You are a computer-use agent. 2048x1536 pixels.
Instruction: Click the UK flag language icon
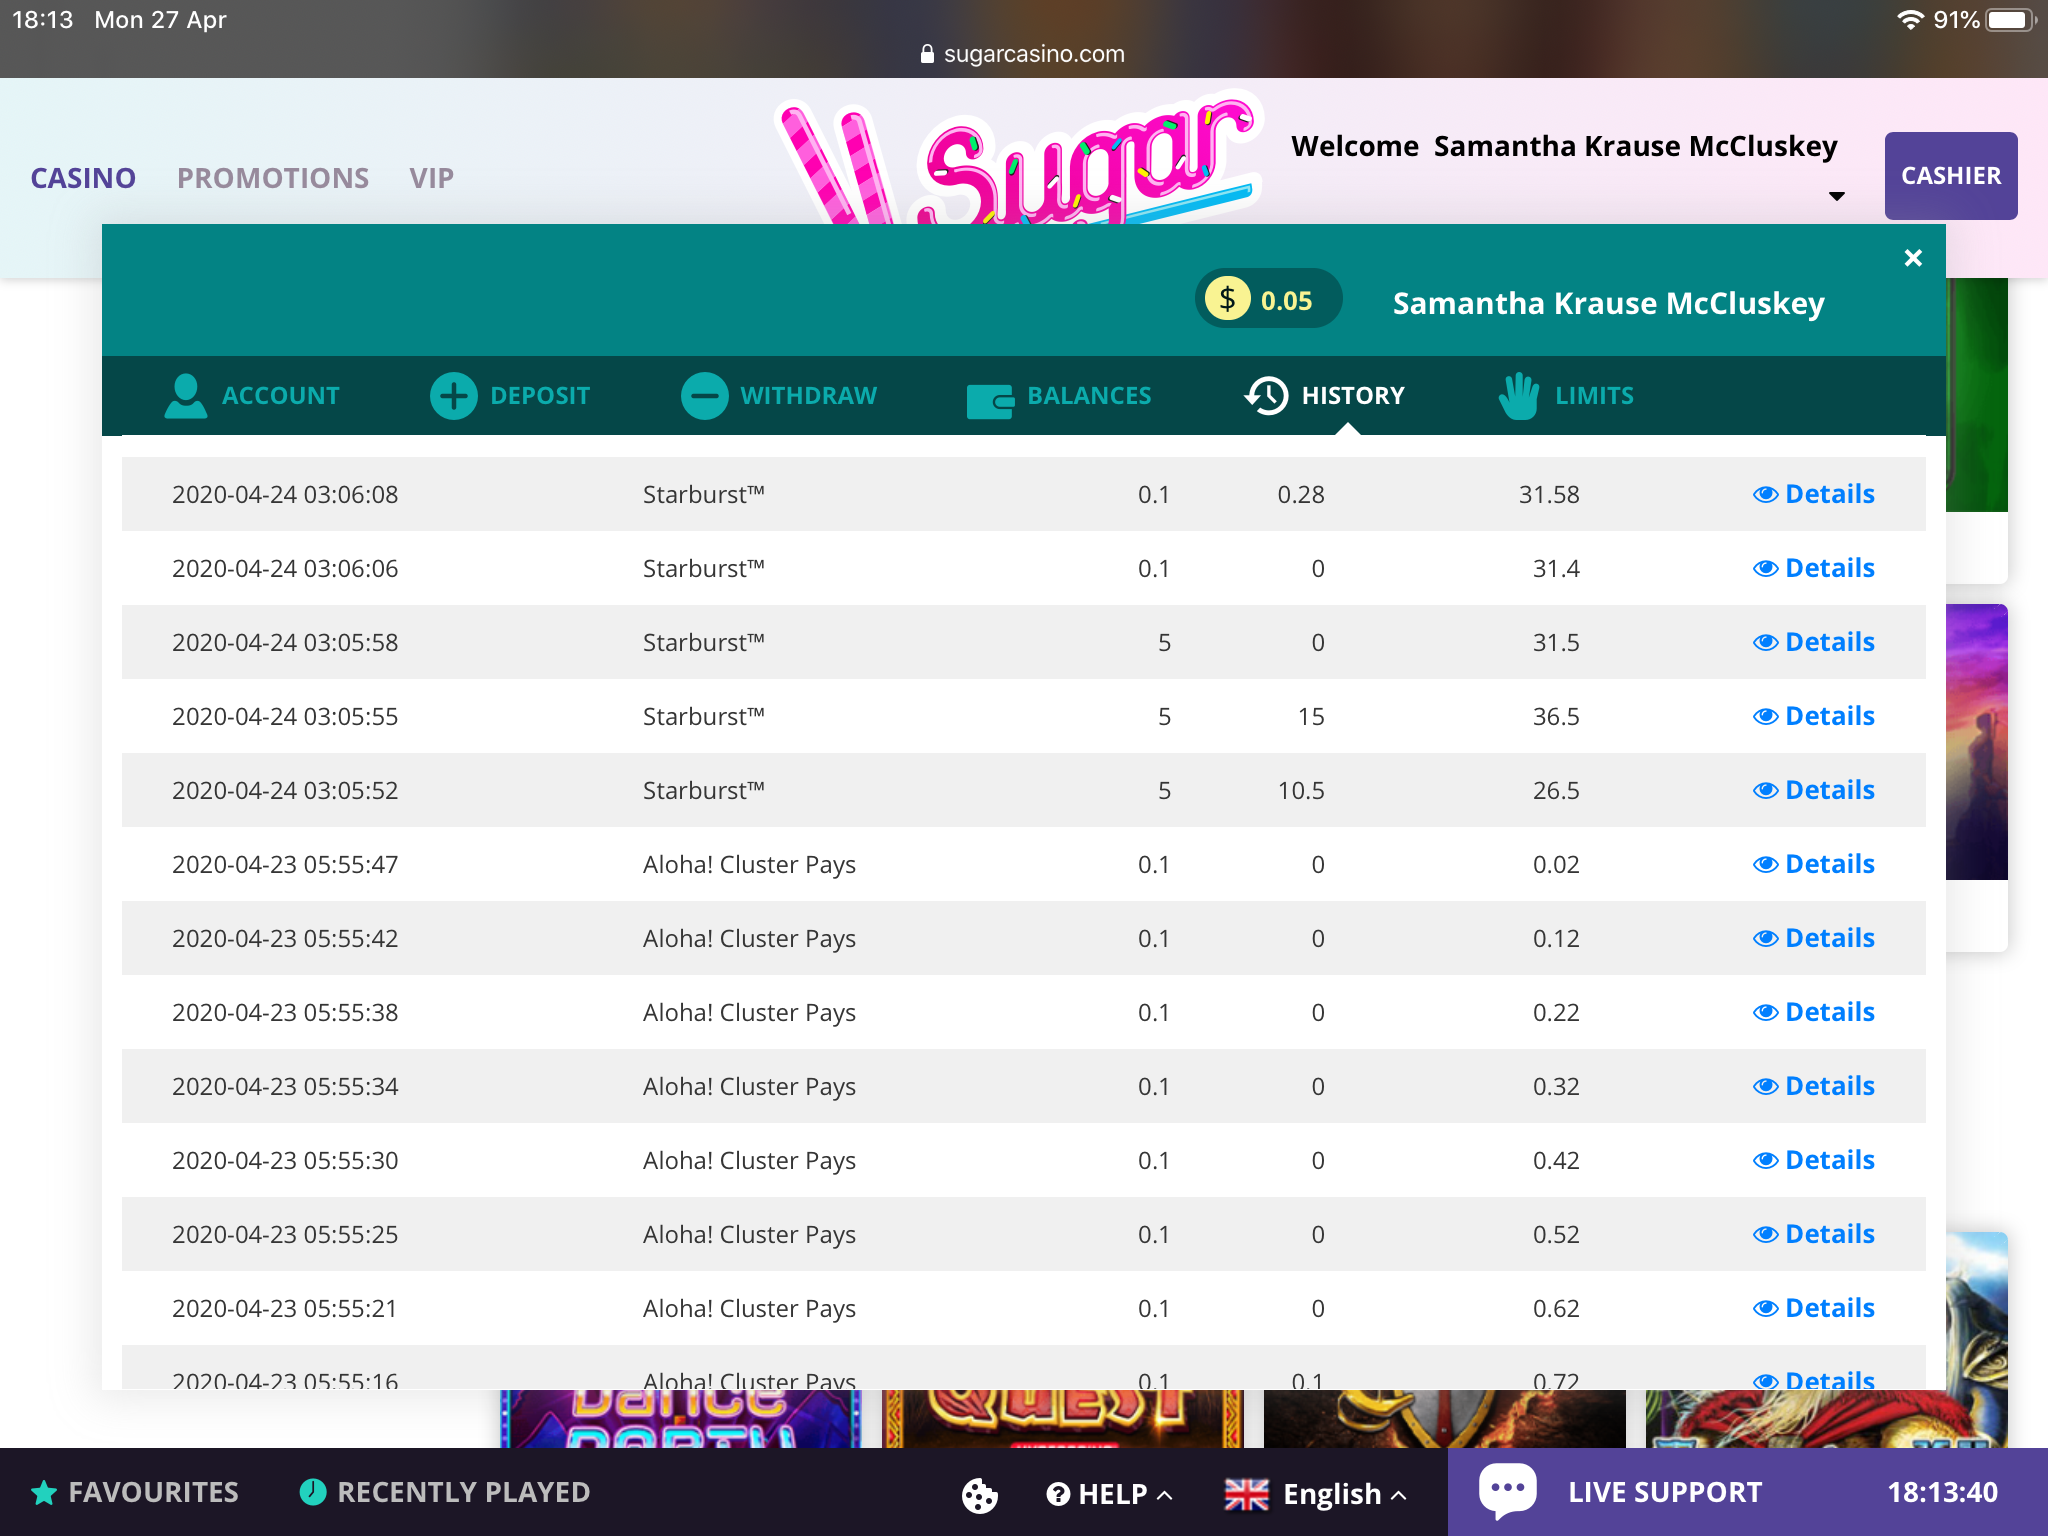(1246, 1494)
